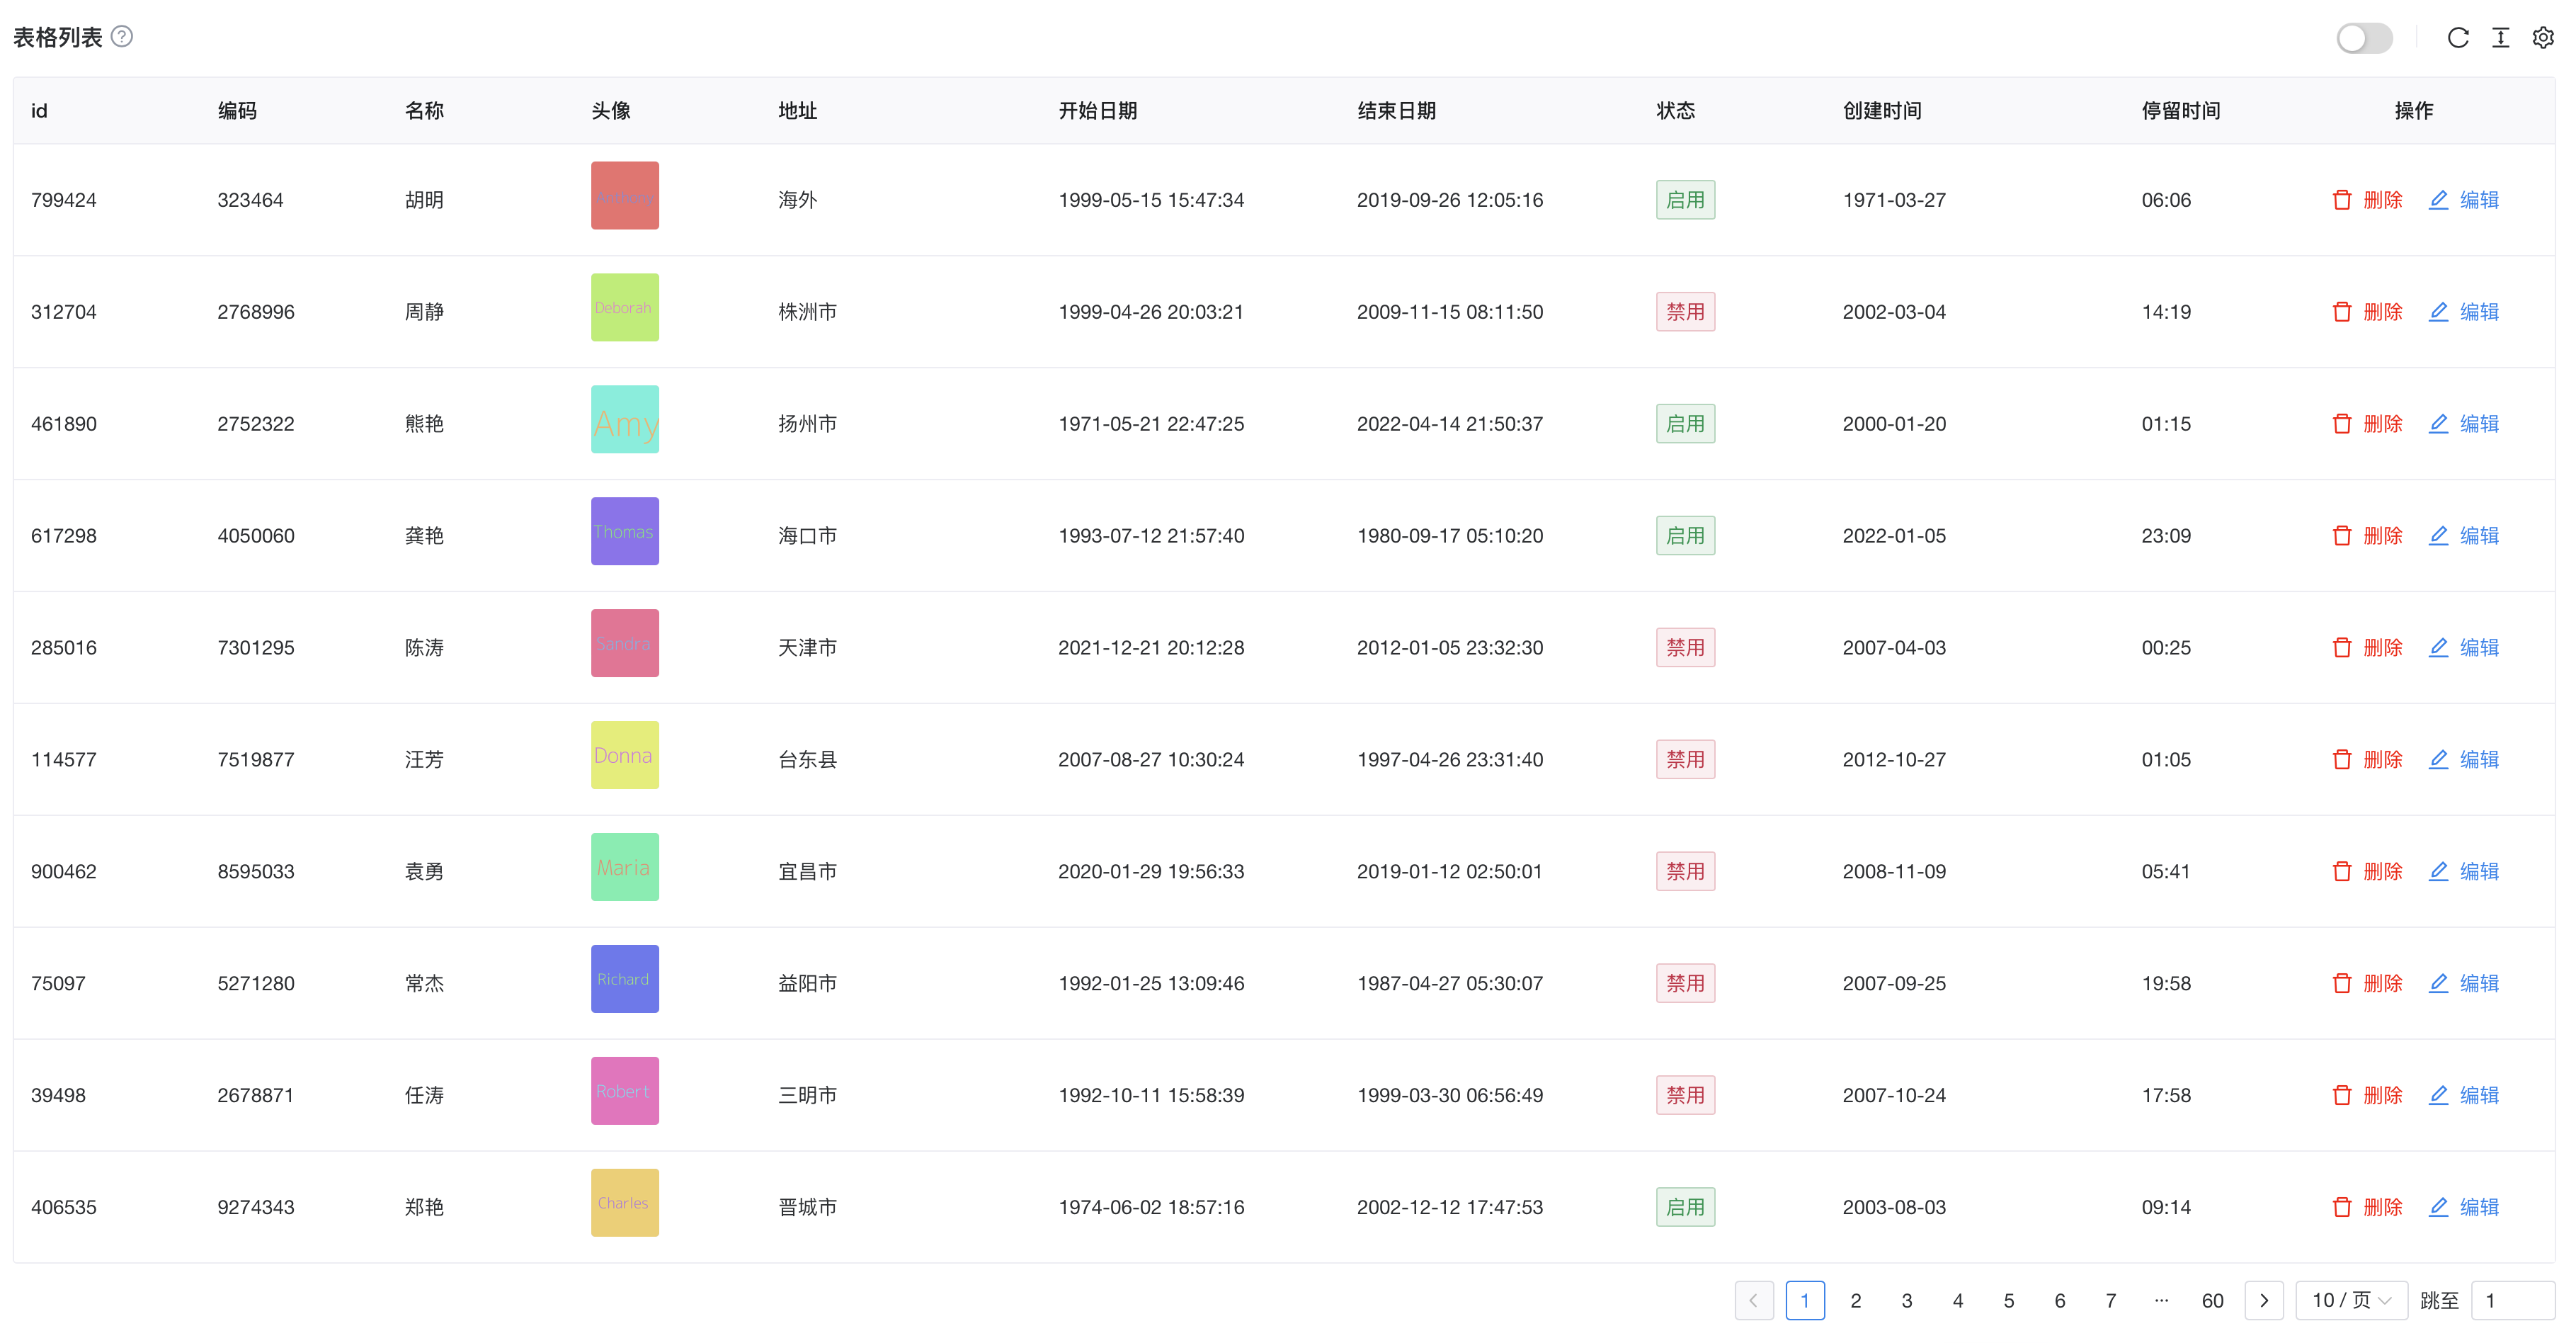Click the 禁用 status tag for 汪芳
Image resolution: width=2576 pixels, height=1343 pixels.
pyautogui.click(x=1685, y=760)
